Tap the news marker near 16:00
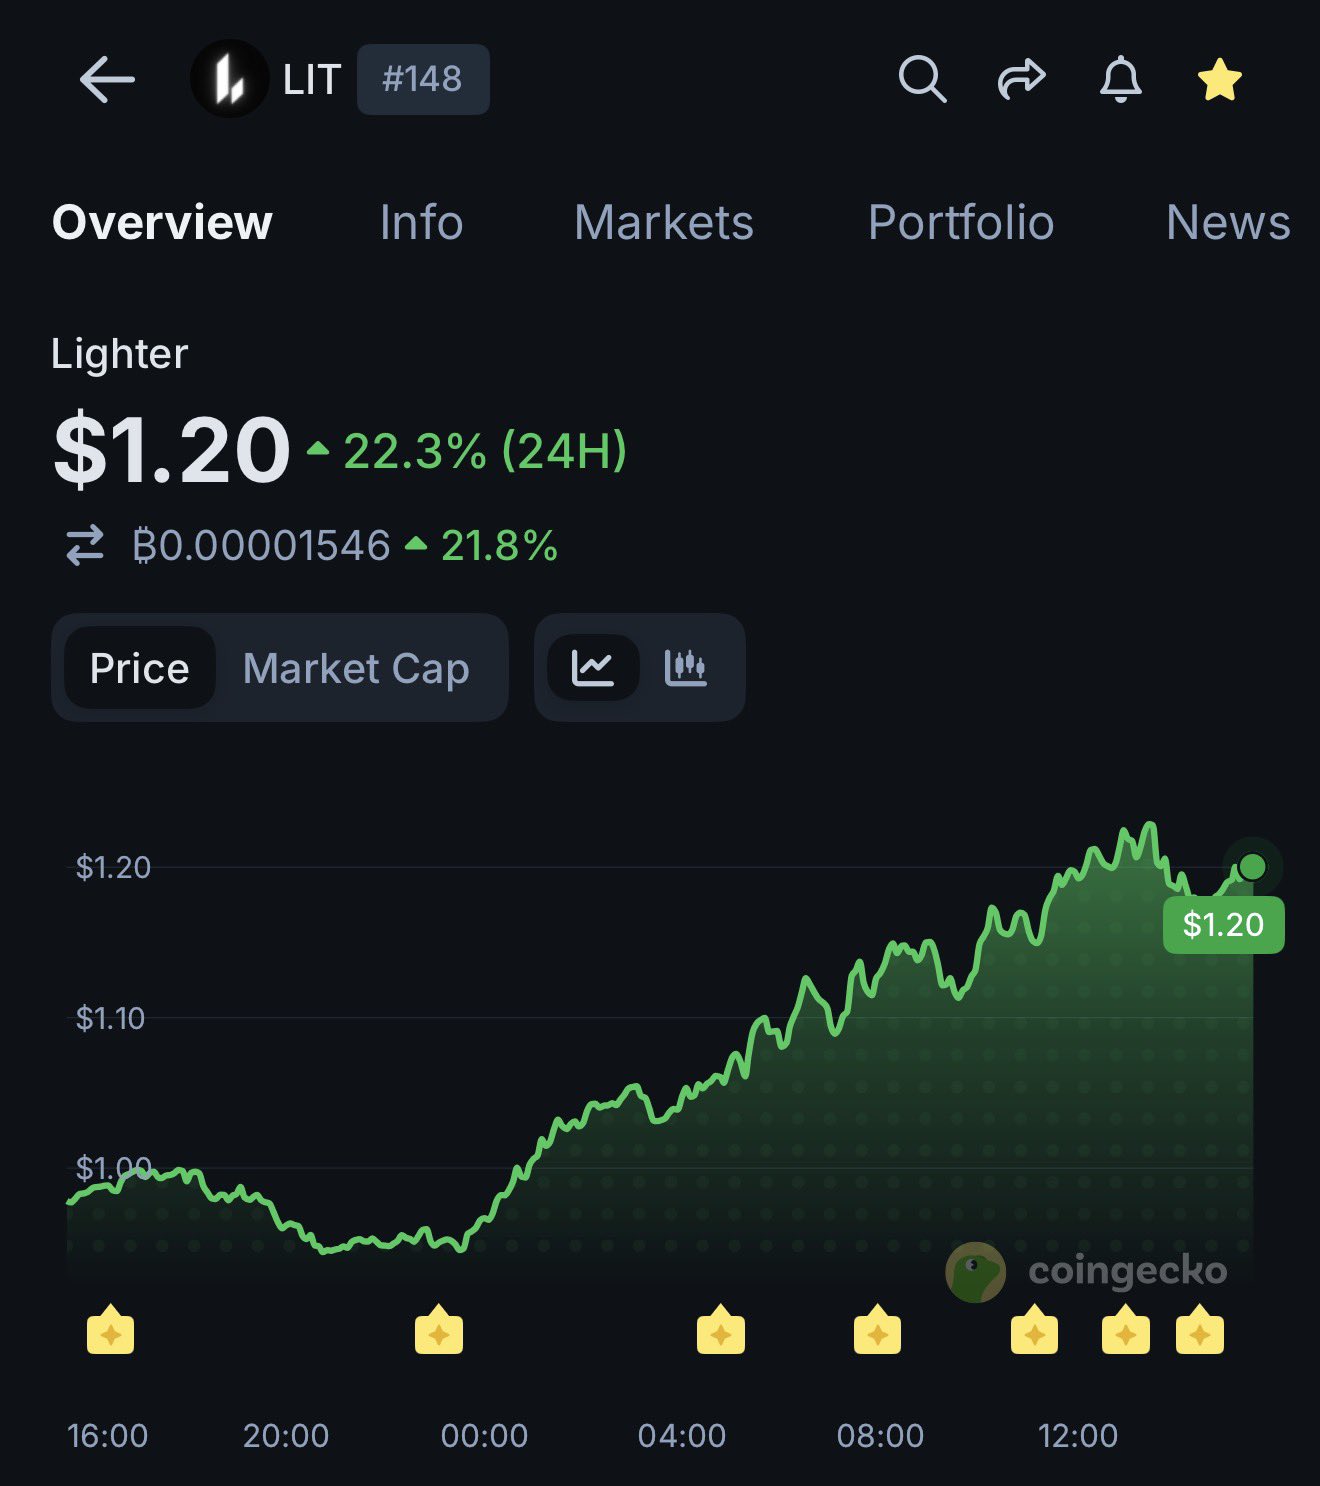The image size is (1320, 1486). point(110,1330)
